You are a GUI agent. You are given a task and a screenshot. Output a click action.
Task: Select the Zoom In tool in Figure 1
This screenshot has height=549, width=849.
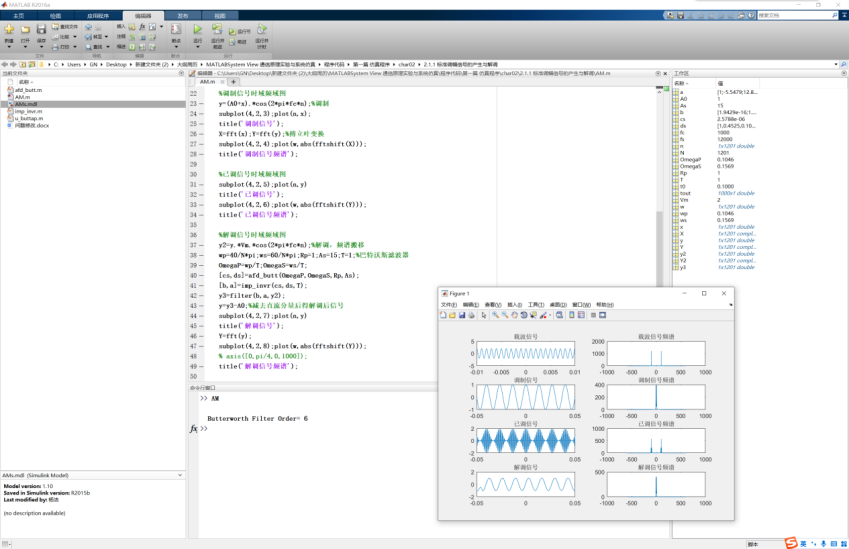click(495, 315)
